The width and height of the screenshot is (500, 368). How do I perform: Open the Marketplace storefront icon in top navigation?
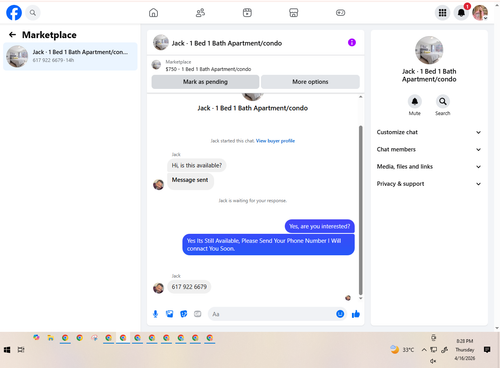[294, 13]
